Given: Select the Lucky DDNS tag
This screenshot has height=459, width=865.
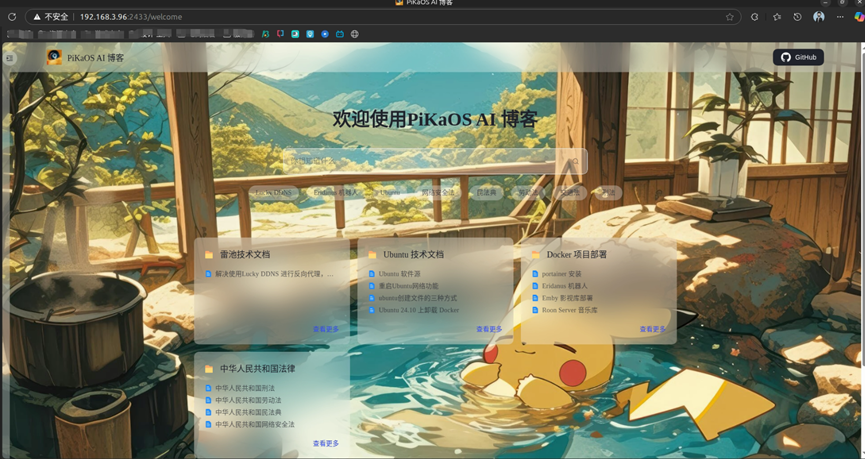Looking at the screenshot, I should 274,193.
